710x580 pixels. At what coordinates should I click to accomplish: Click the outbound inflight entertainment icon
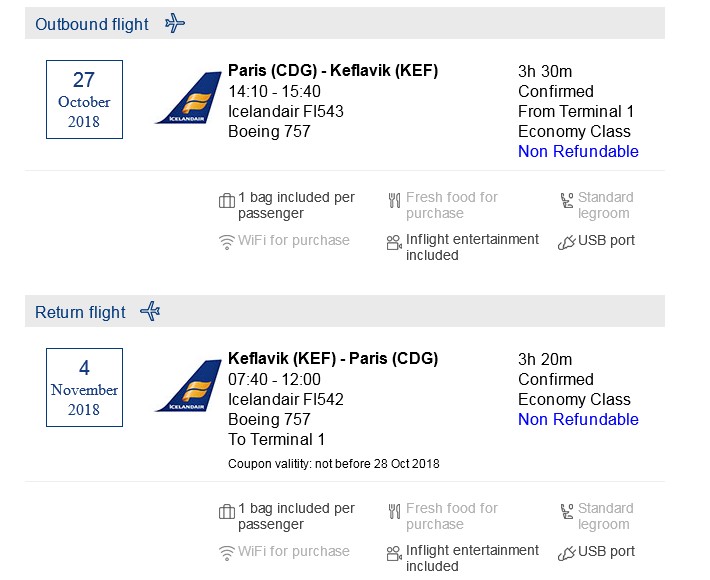click(394, 242)
